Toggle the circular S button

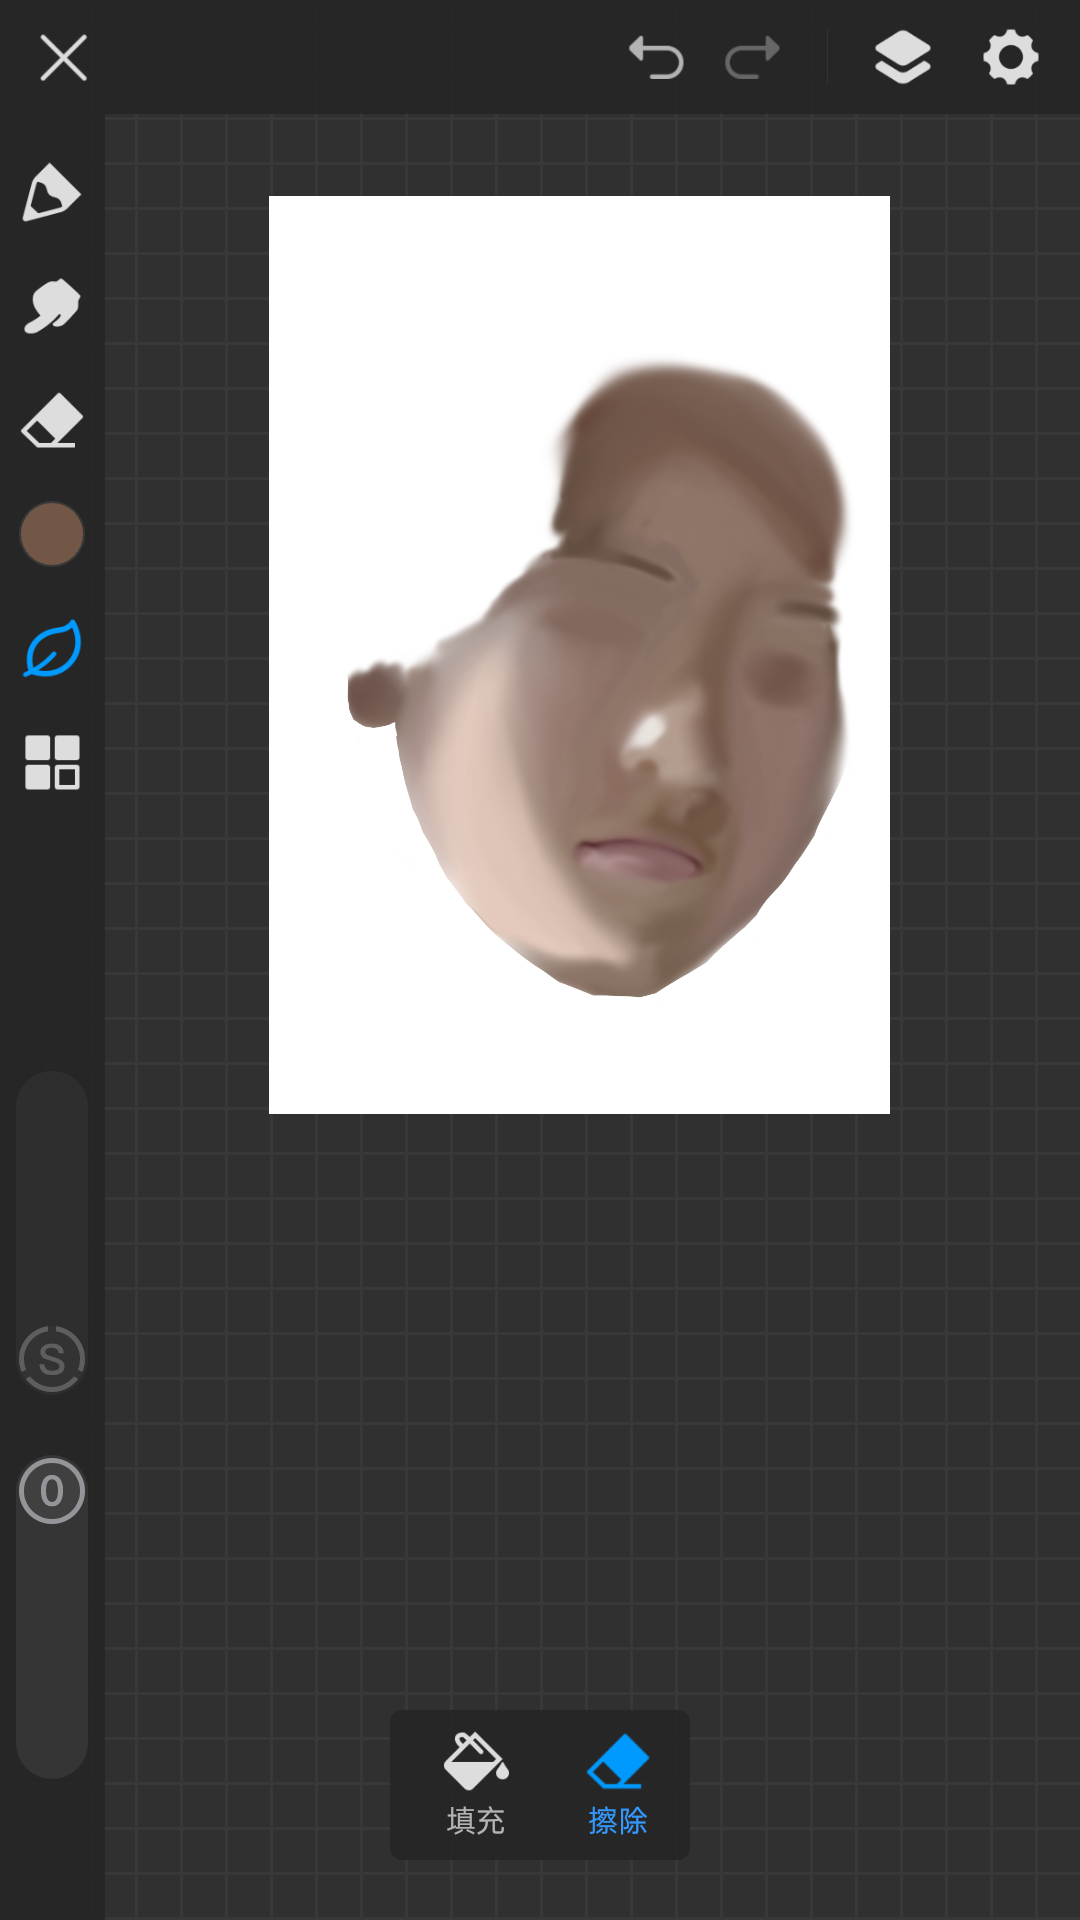coord(51,1358)
